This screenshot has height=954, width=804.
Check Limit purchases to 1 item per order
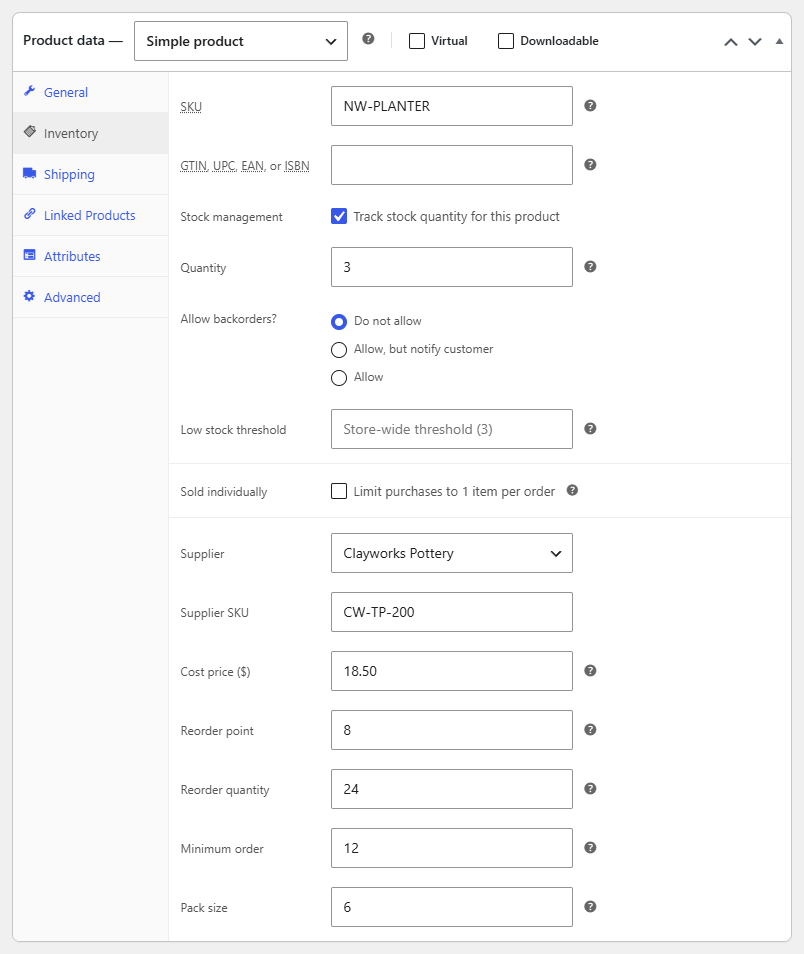(339, 491)
